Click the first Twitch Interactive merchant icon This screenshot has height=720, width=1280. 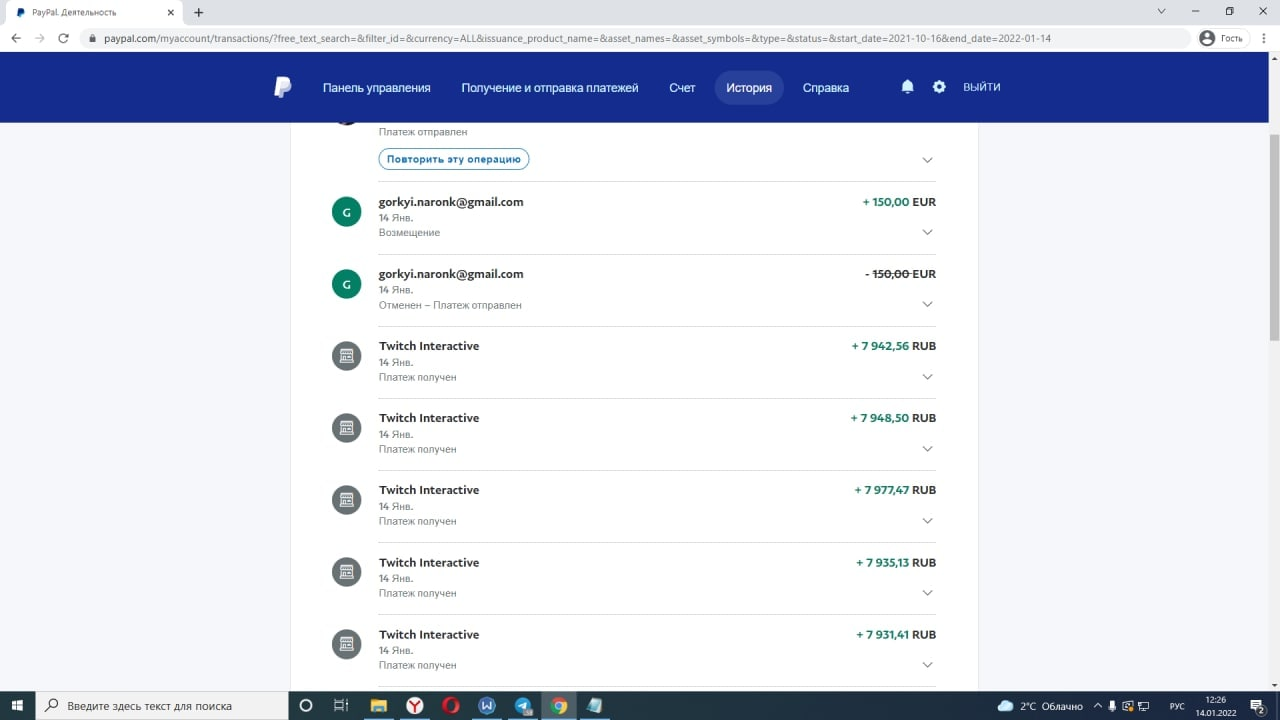(x=346, y=356)
